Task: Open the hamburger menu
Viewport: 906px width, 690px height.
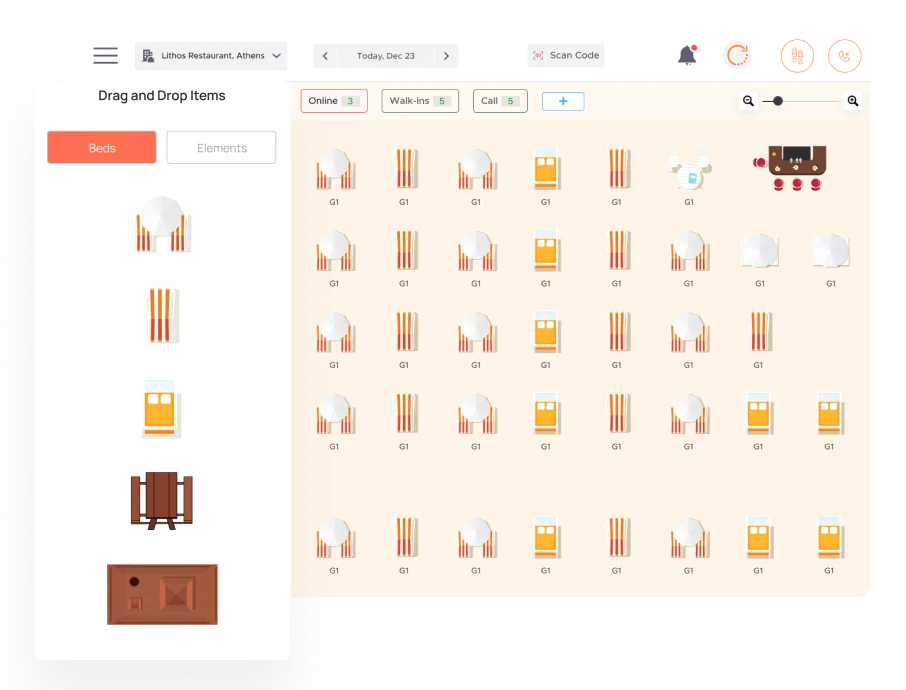Action: coord(106,55)
